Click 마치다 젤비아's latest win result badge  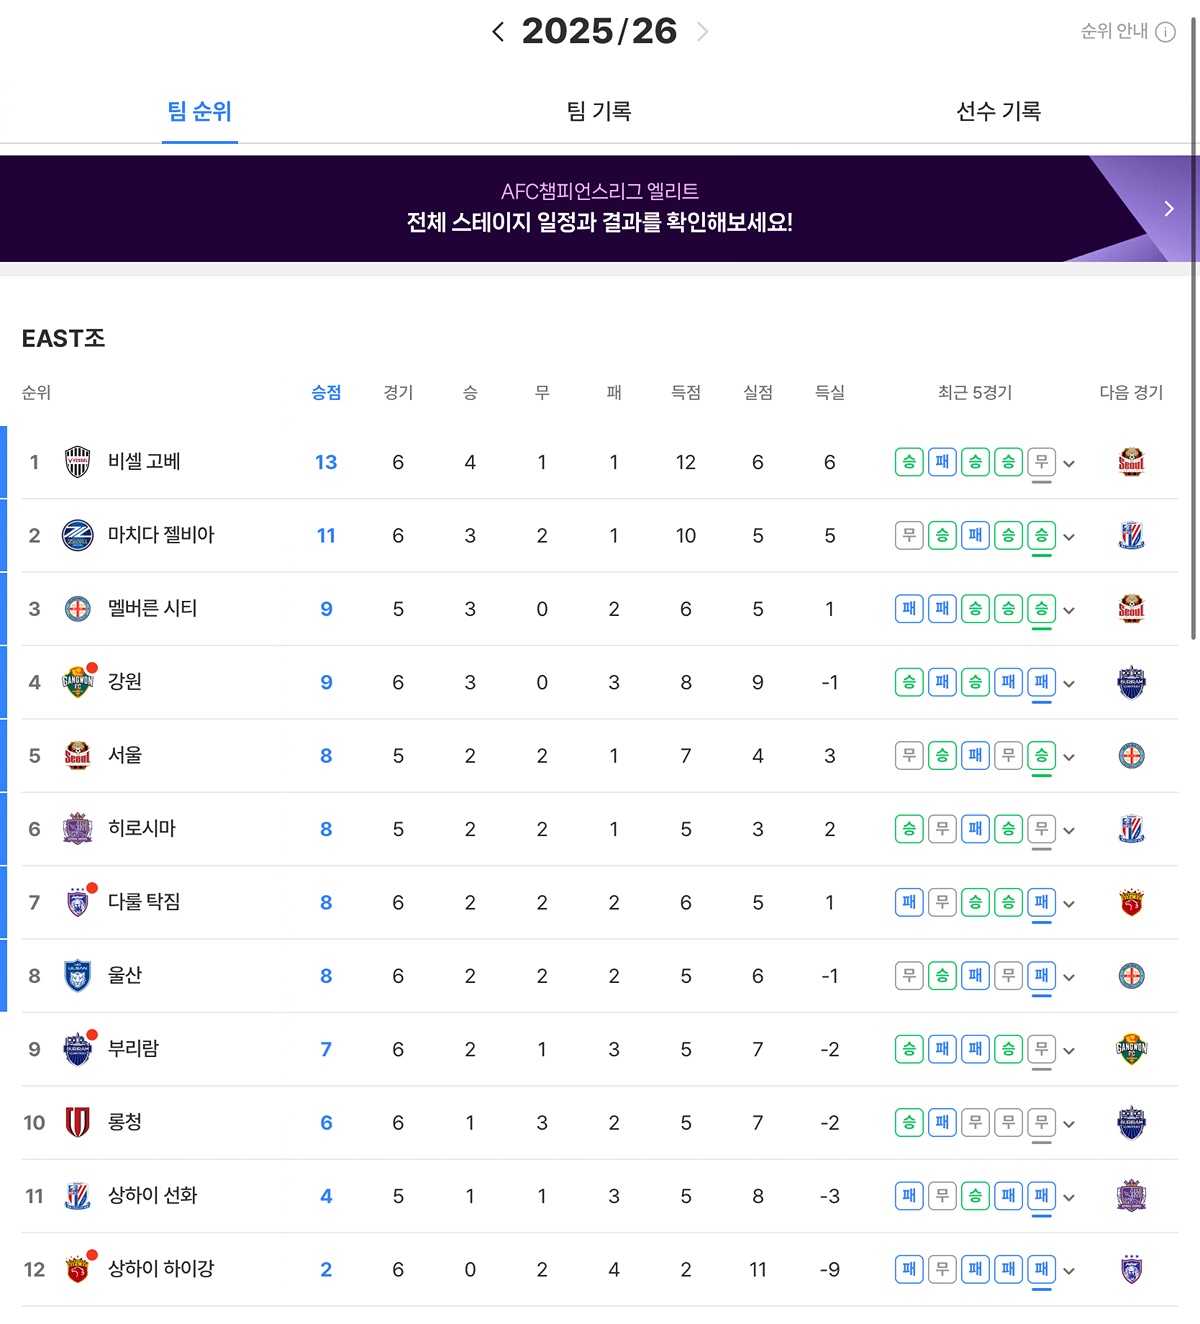1041,536
